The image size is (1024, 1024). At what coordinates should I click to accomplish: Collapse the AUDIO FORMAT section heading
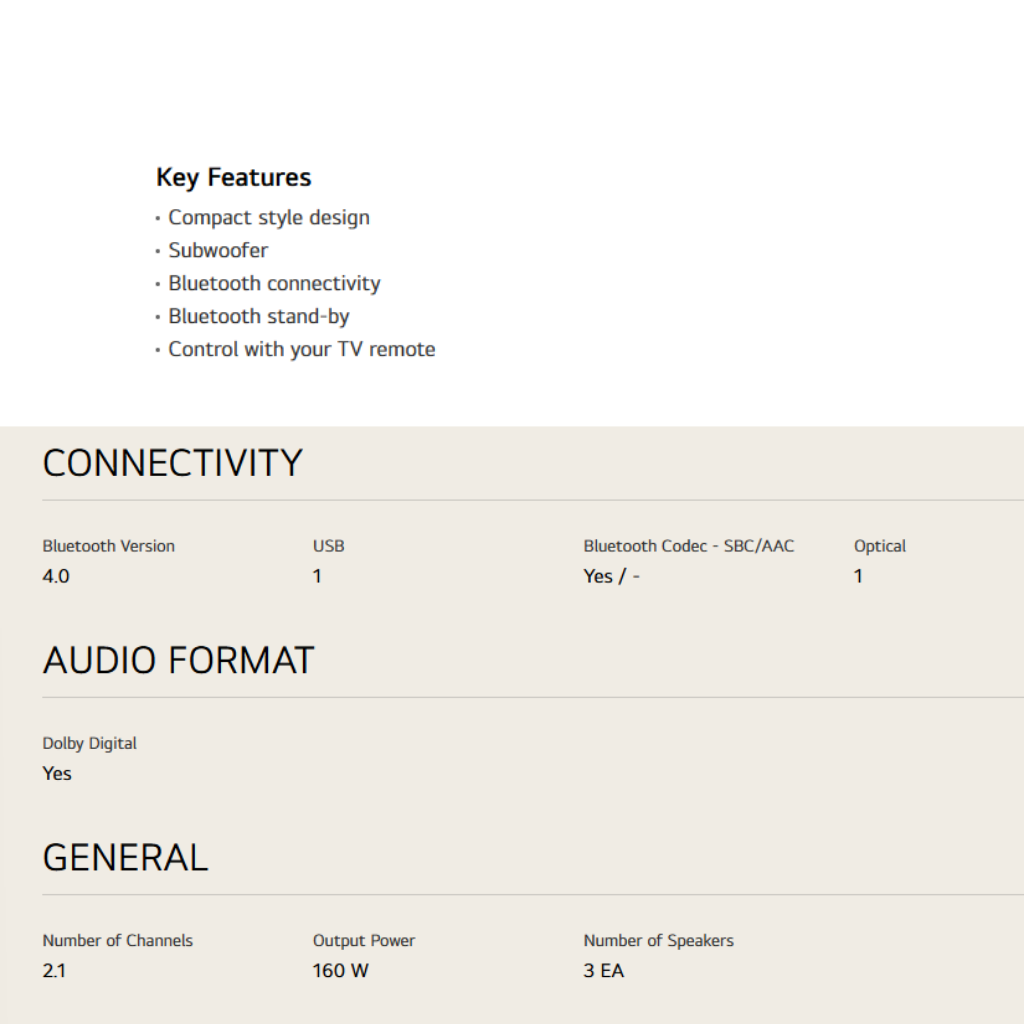coord(178,661)
